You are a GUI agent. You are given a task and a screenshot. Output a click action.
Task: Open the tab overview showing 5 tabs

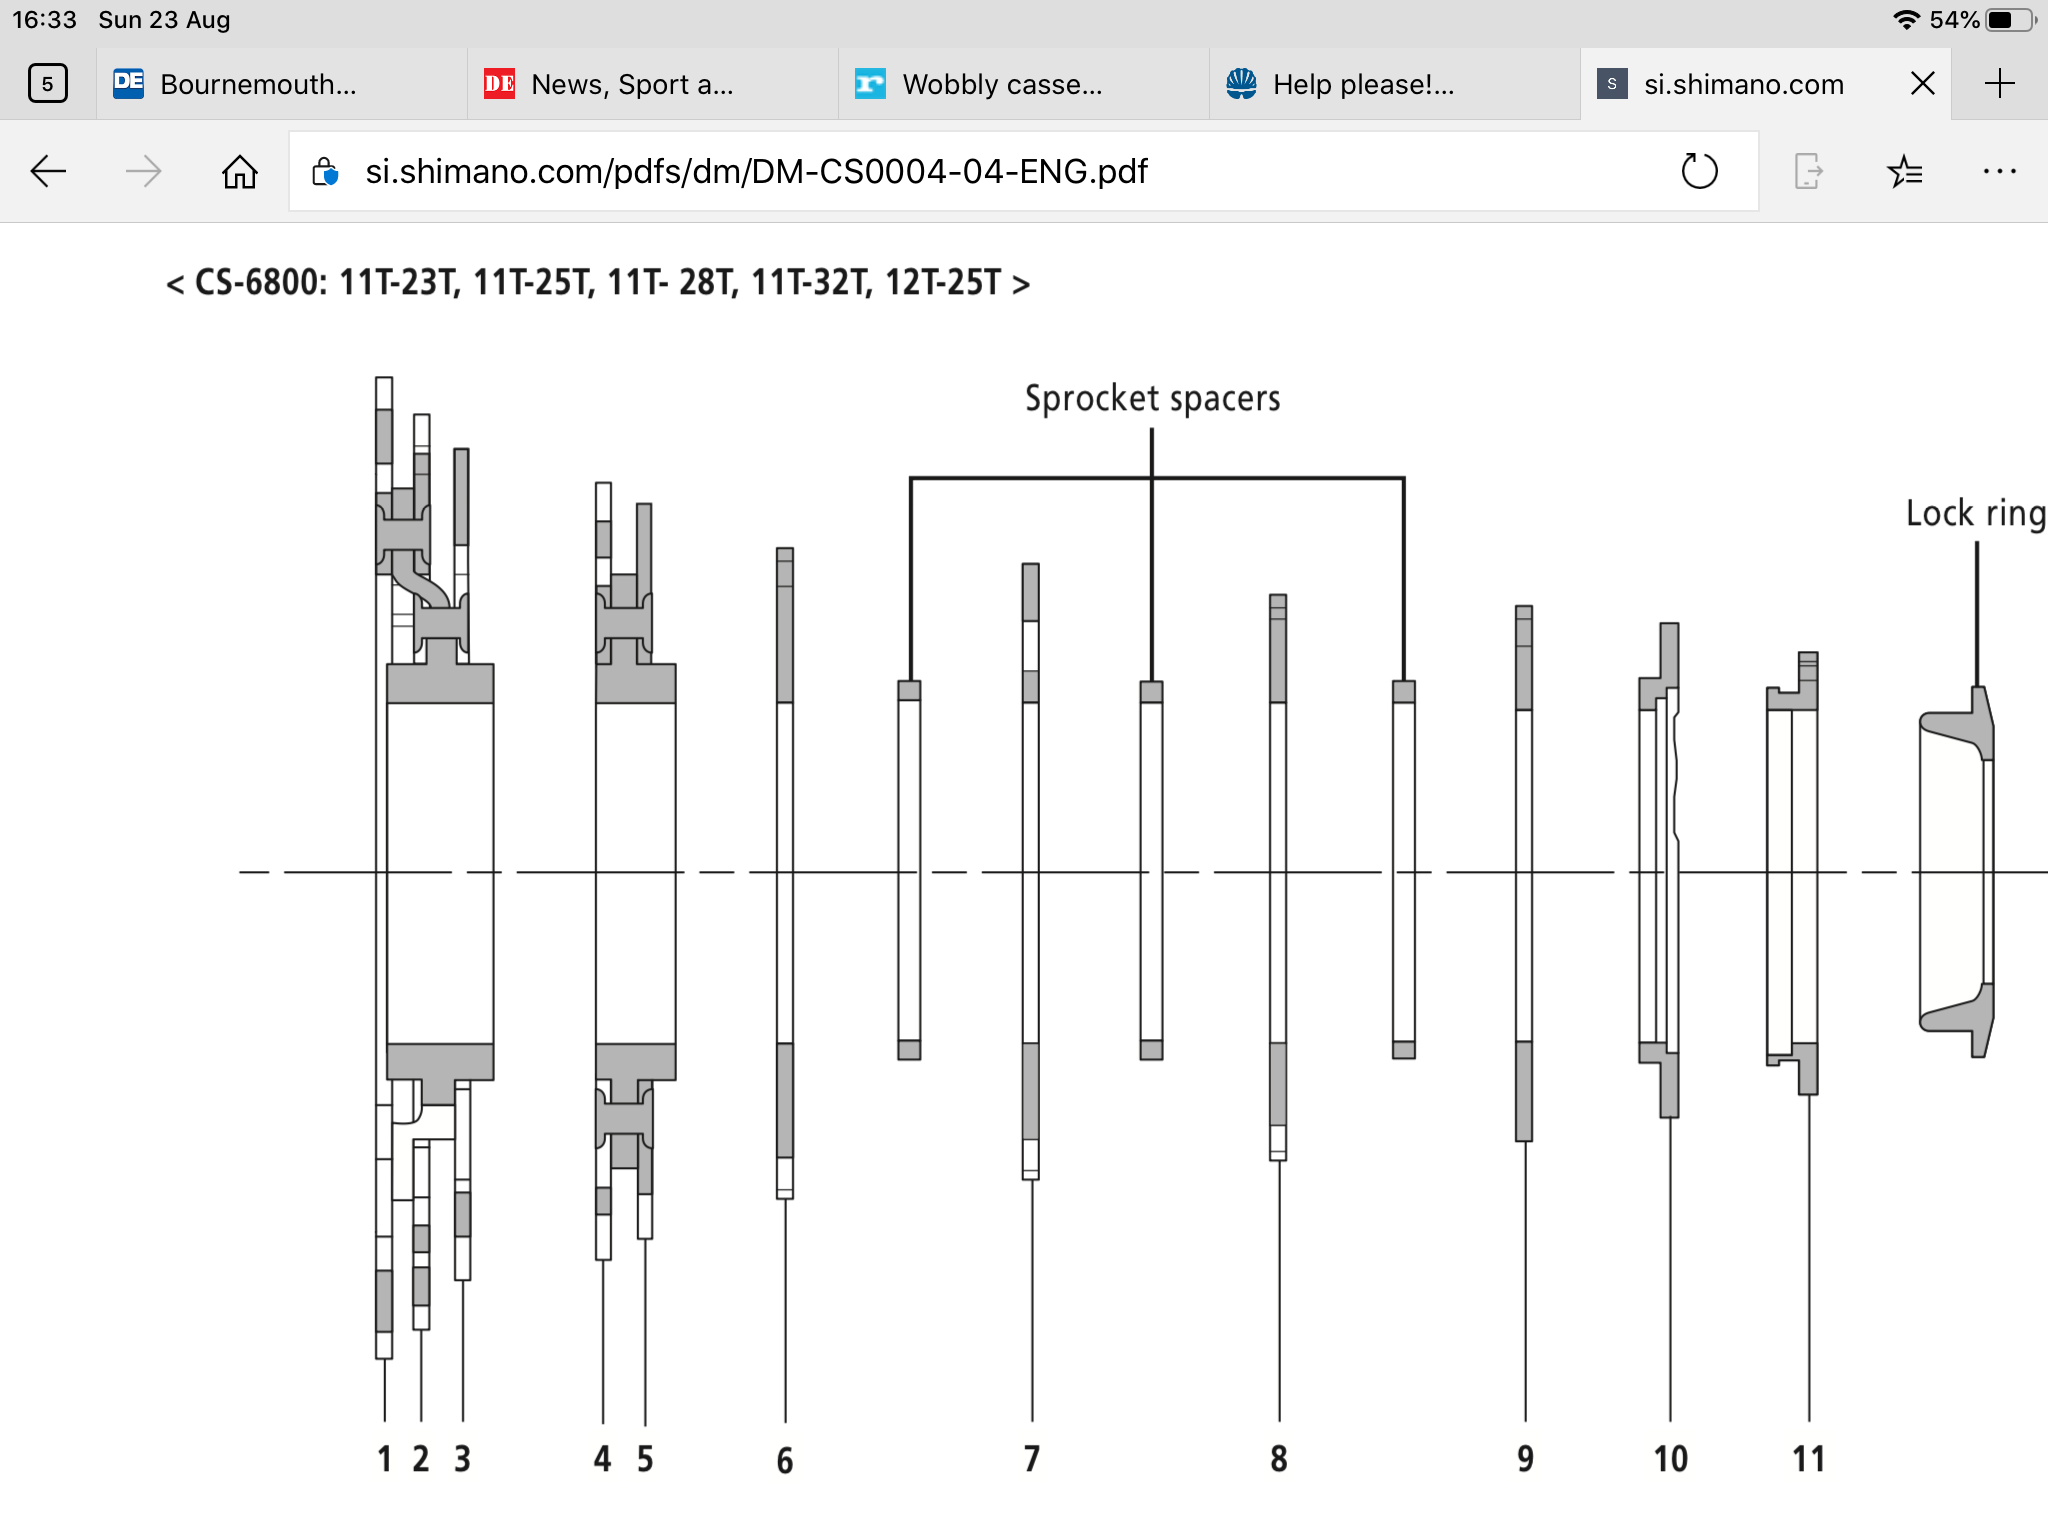tap(48, 84)
